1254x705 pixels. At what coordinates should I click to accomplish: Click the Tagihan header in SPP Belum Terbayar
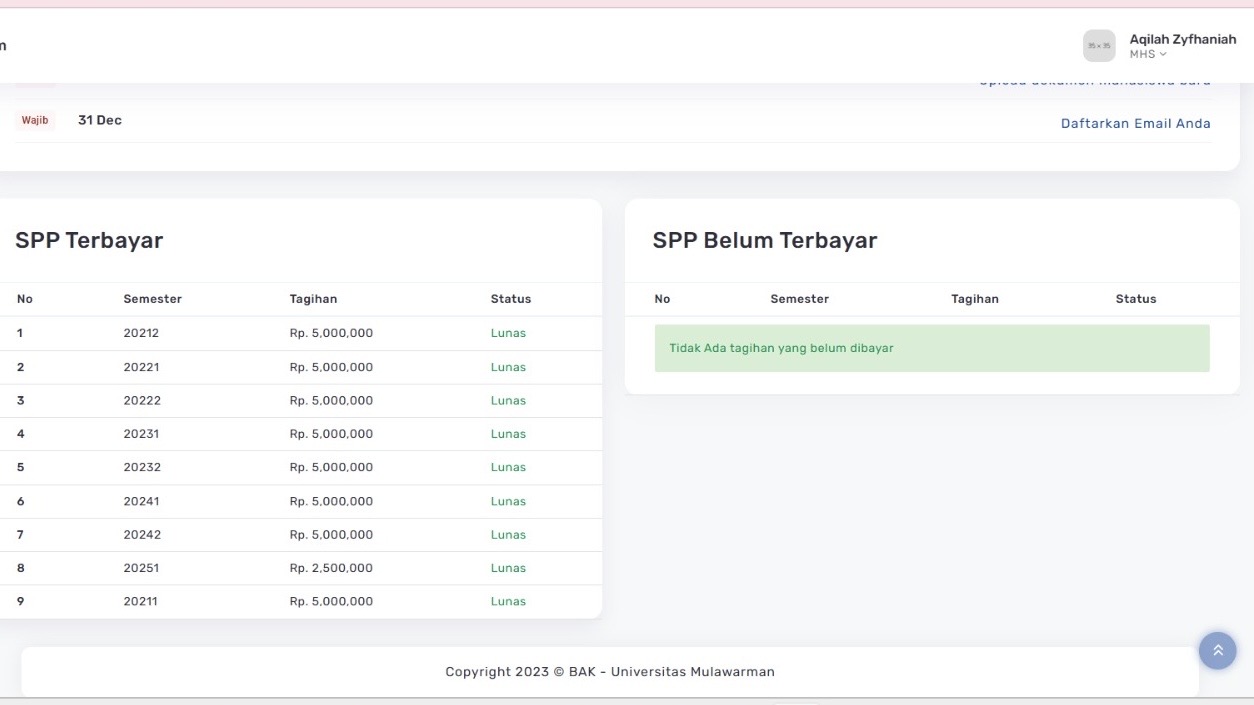pos(974,299)
